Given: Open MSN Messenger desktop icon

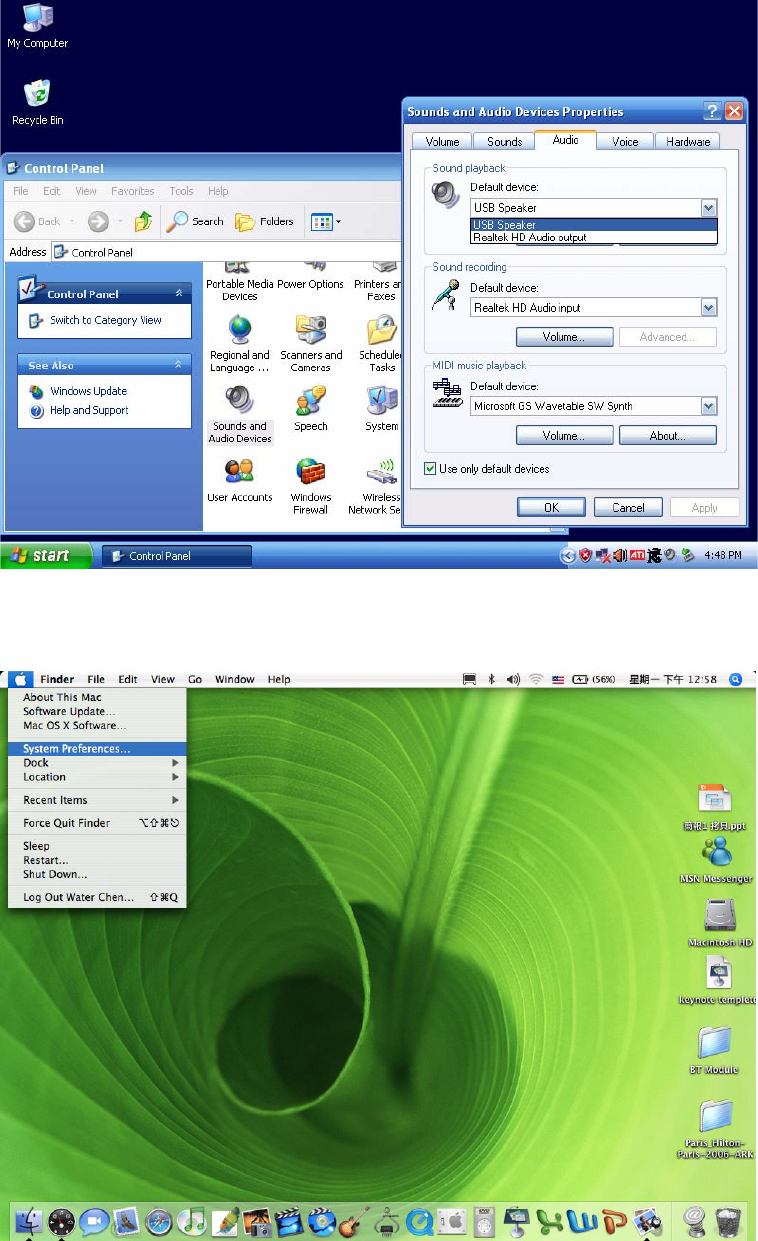Looking at the screenshot, I should (x=717, y=860).
